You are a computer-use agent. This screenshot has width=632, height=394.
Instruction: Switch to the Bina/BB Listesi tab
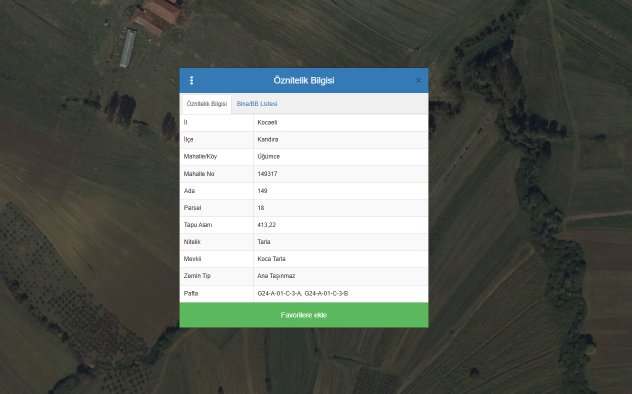coord(257,104)
